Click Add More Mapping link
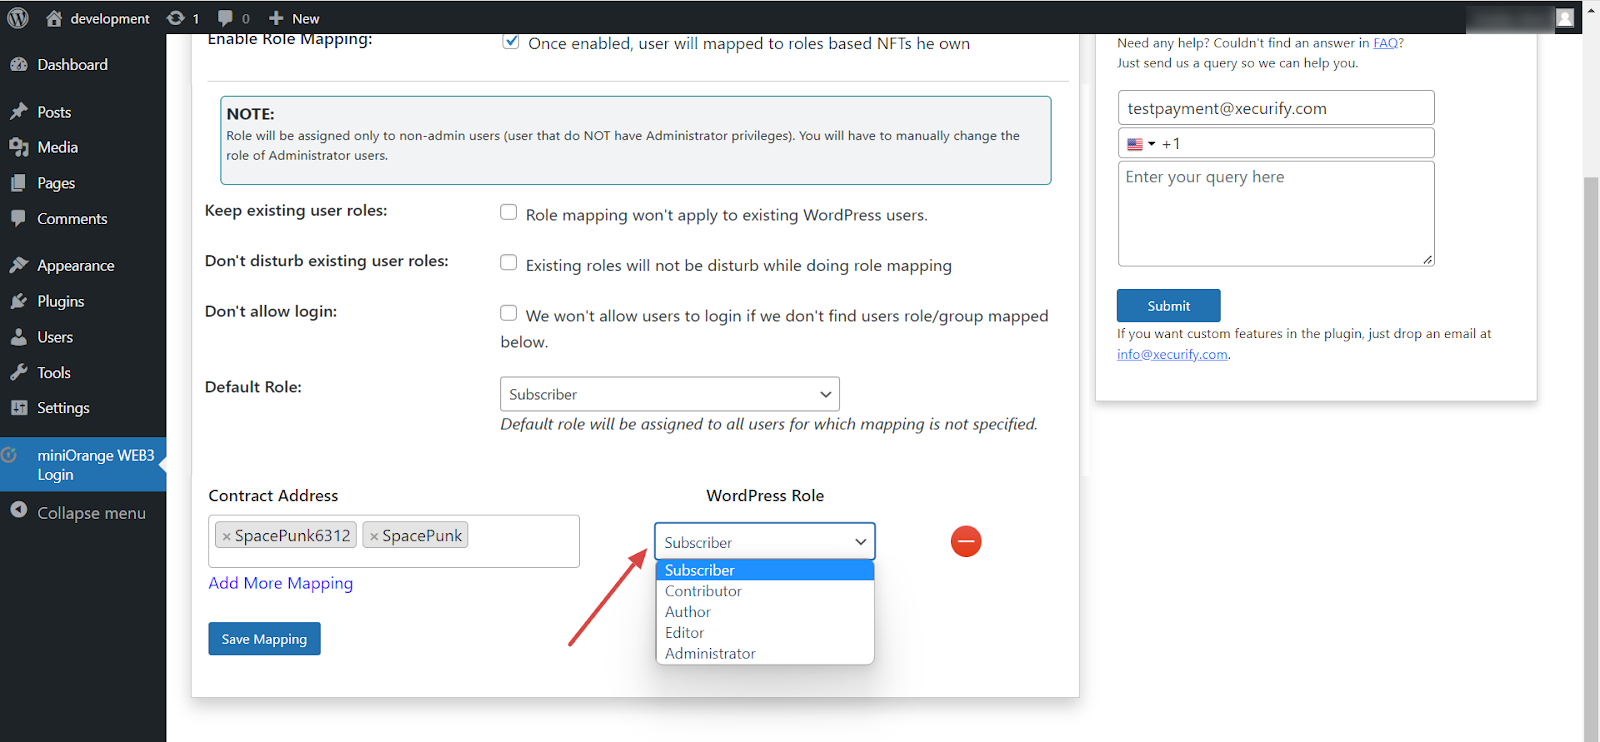Viewport: 1600px width, 742px height. (281, 583)
